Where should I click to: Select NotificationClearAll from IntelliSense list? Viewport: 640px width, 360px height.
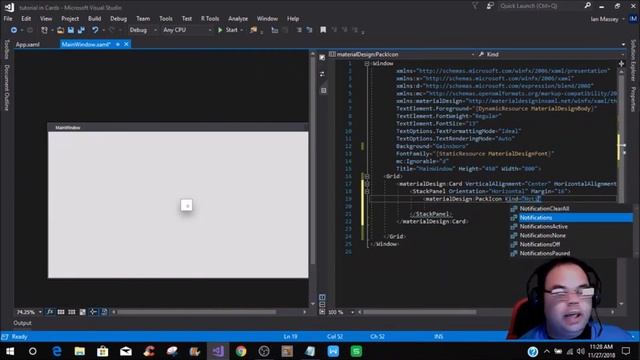coord(571,209)
